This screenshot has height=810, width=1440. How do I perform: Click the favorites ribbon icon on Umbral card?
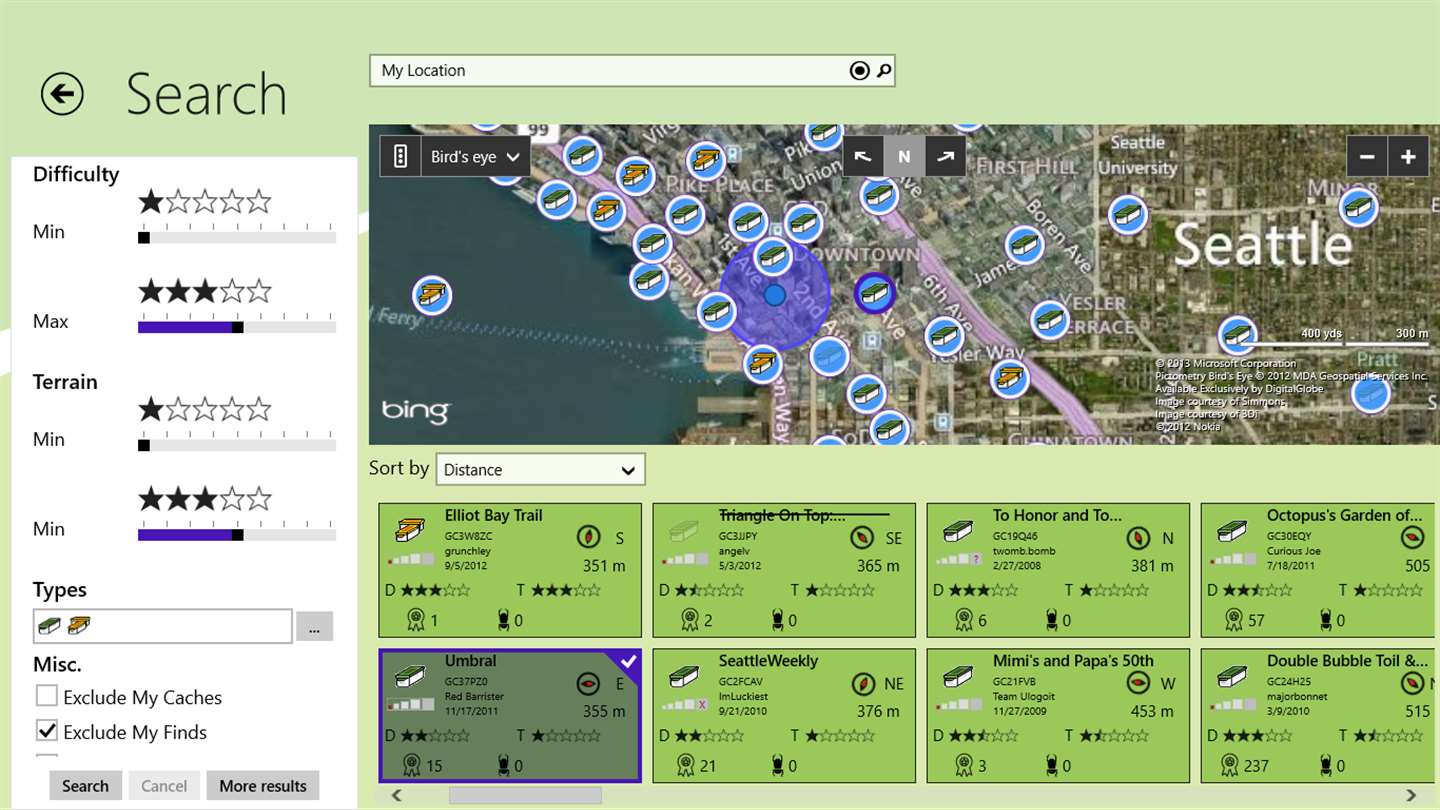(411, 766)
